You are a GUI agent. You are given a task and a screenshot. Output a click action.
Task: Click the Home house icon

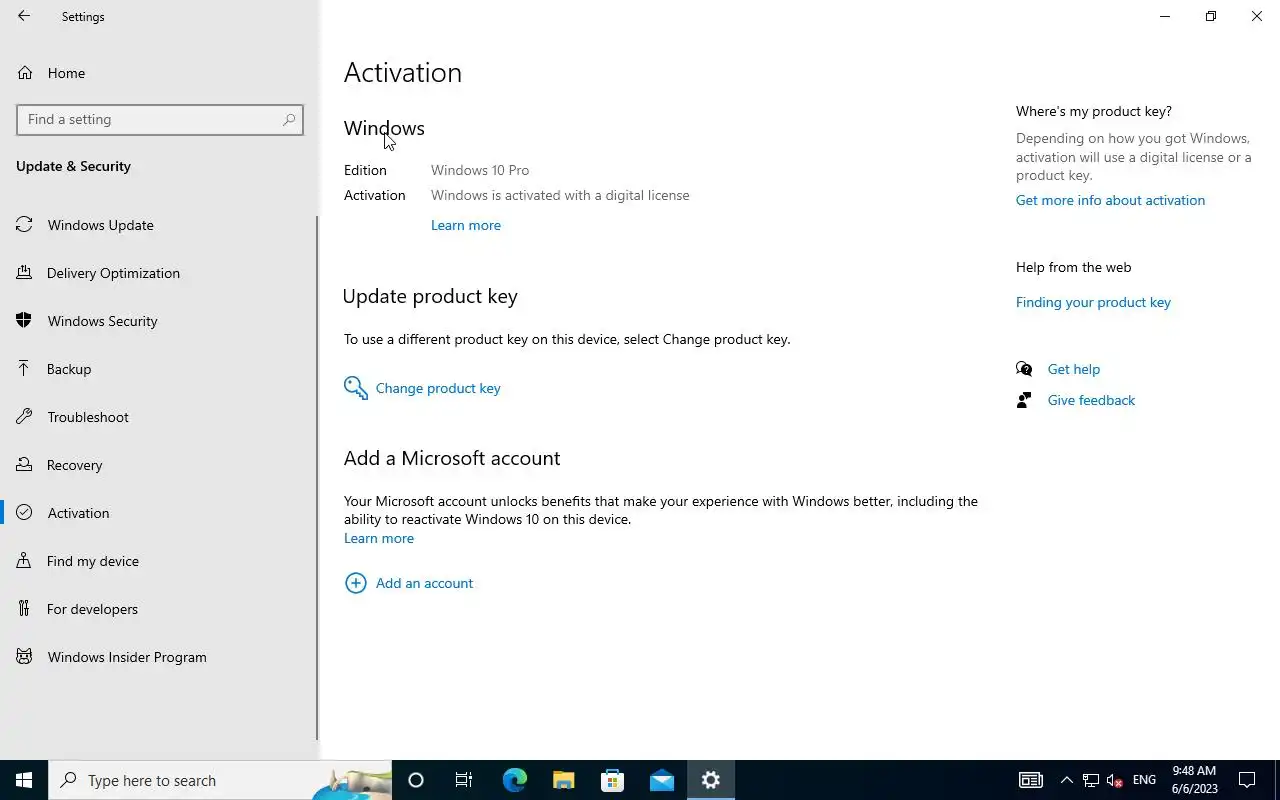[x=24, y=73]
